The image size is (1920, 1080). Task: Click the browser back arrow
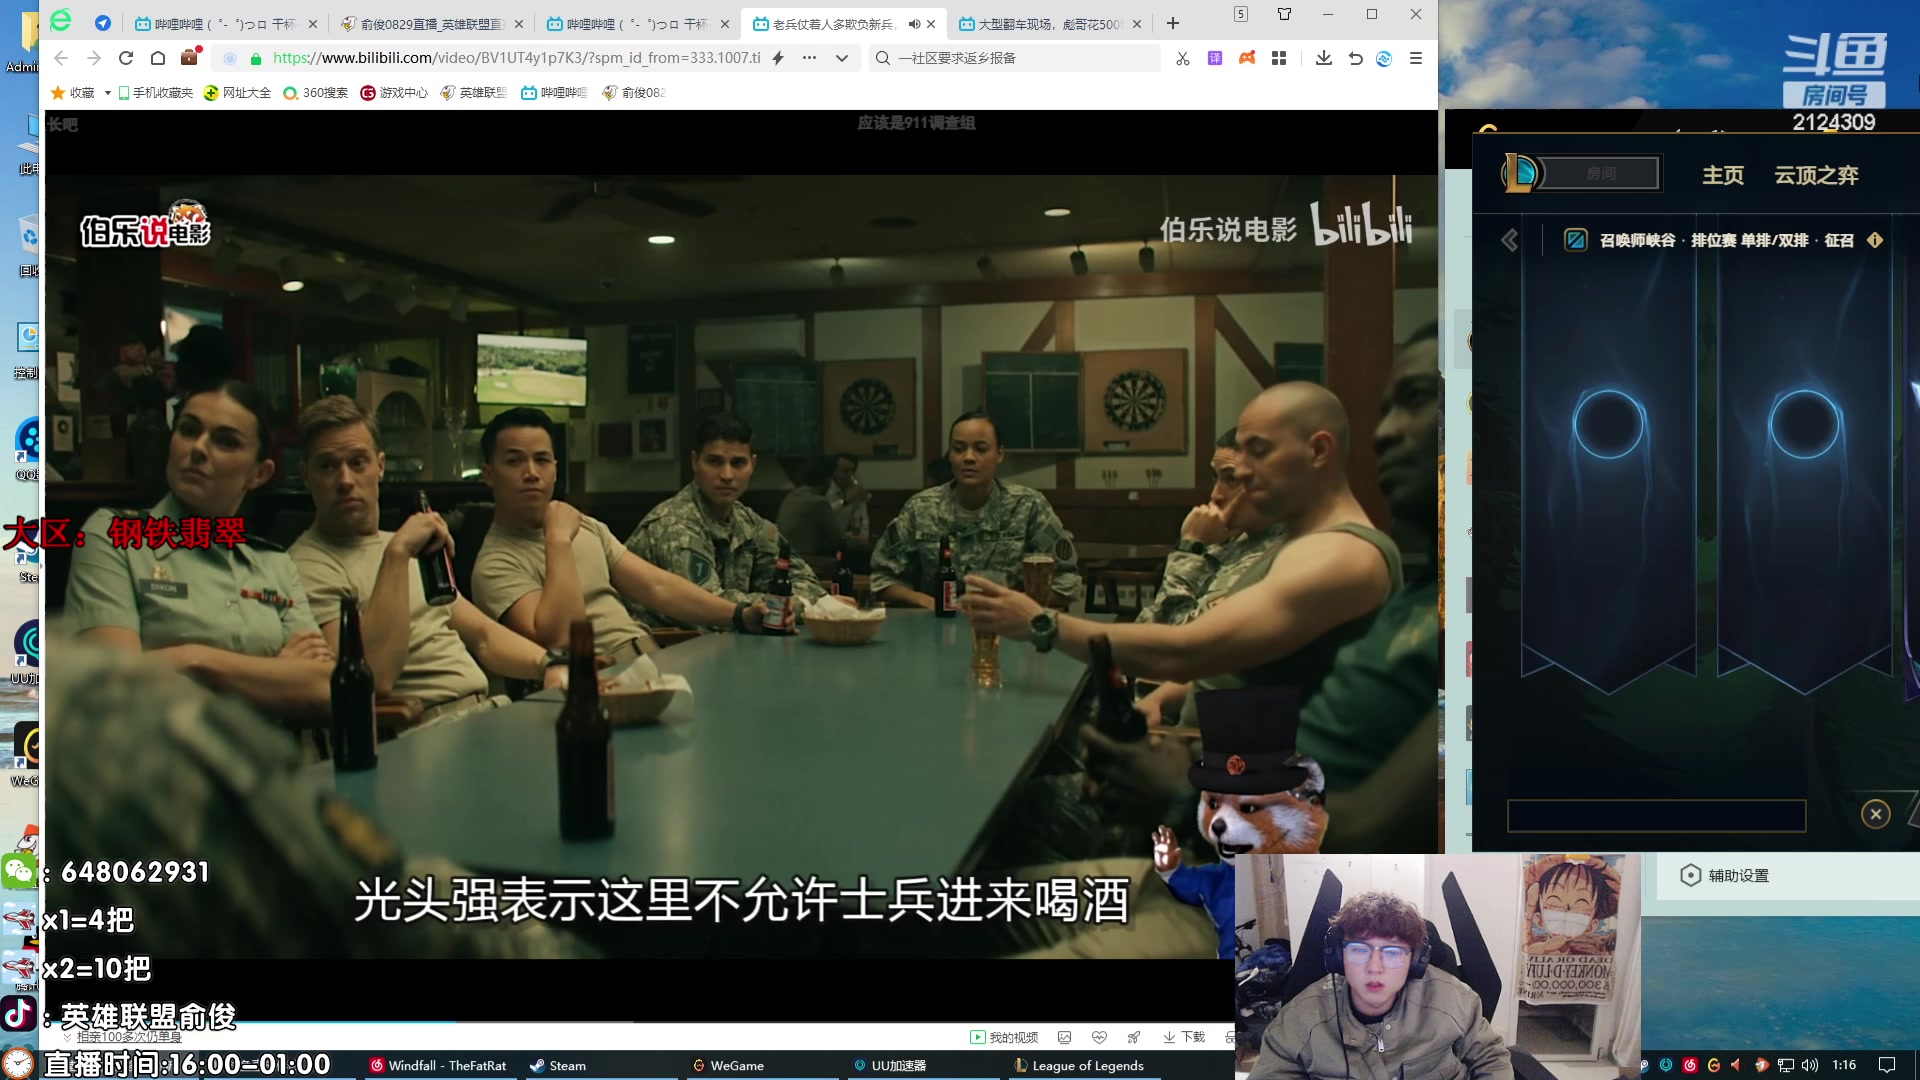point(61,58)
